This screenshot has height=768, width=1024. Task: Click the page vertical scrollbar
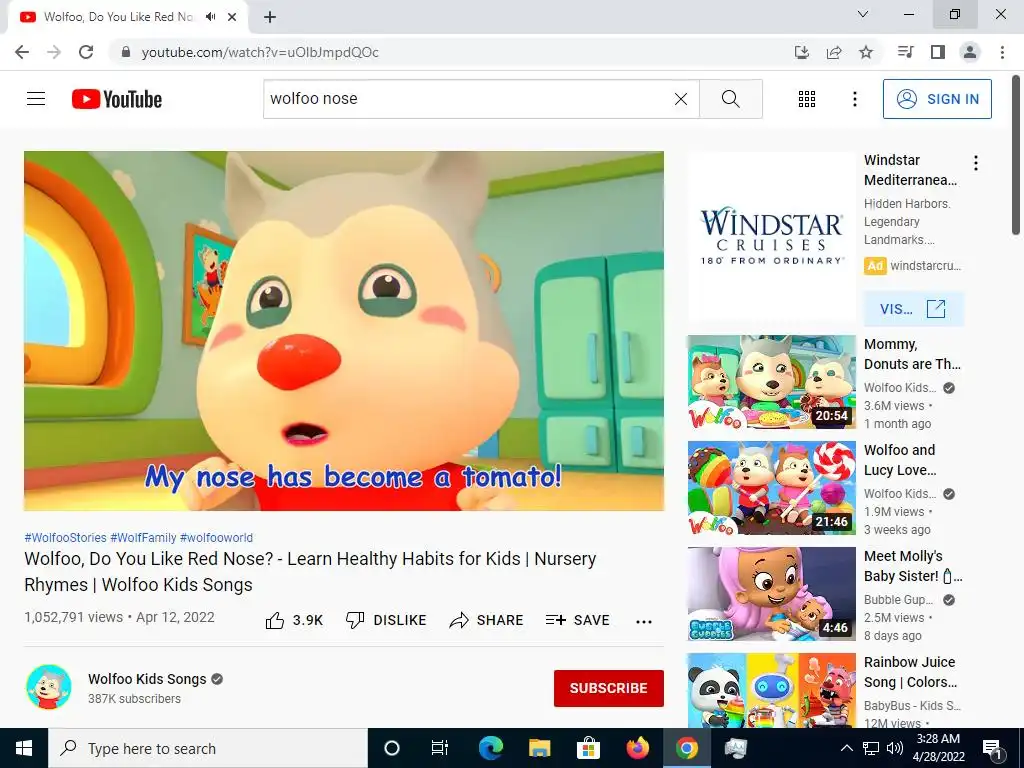(1016, 155)
